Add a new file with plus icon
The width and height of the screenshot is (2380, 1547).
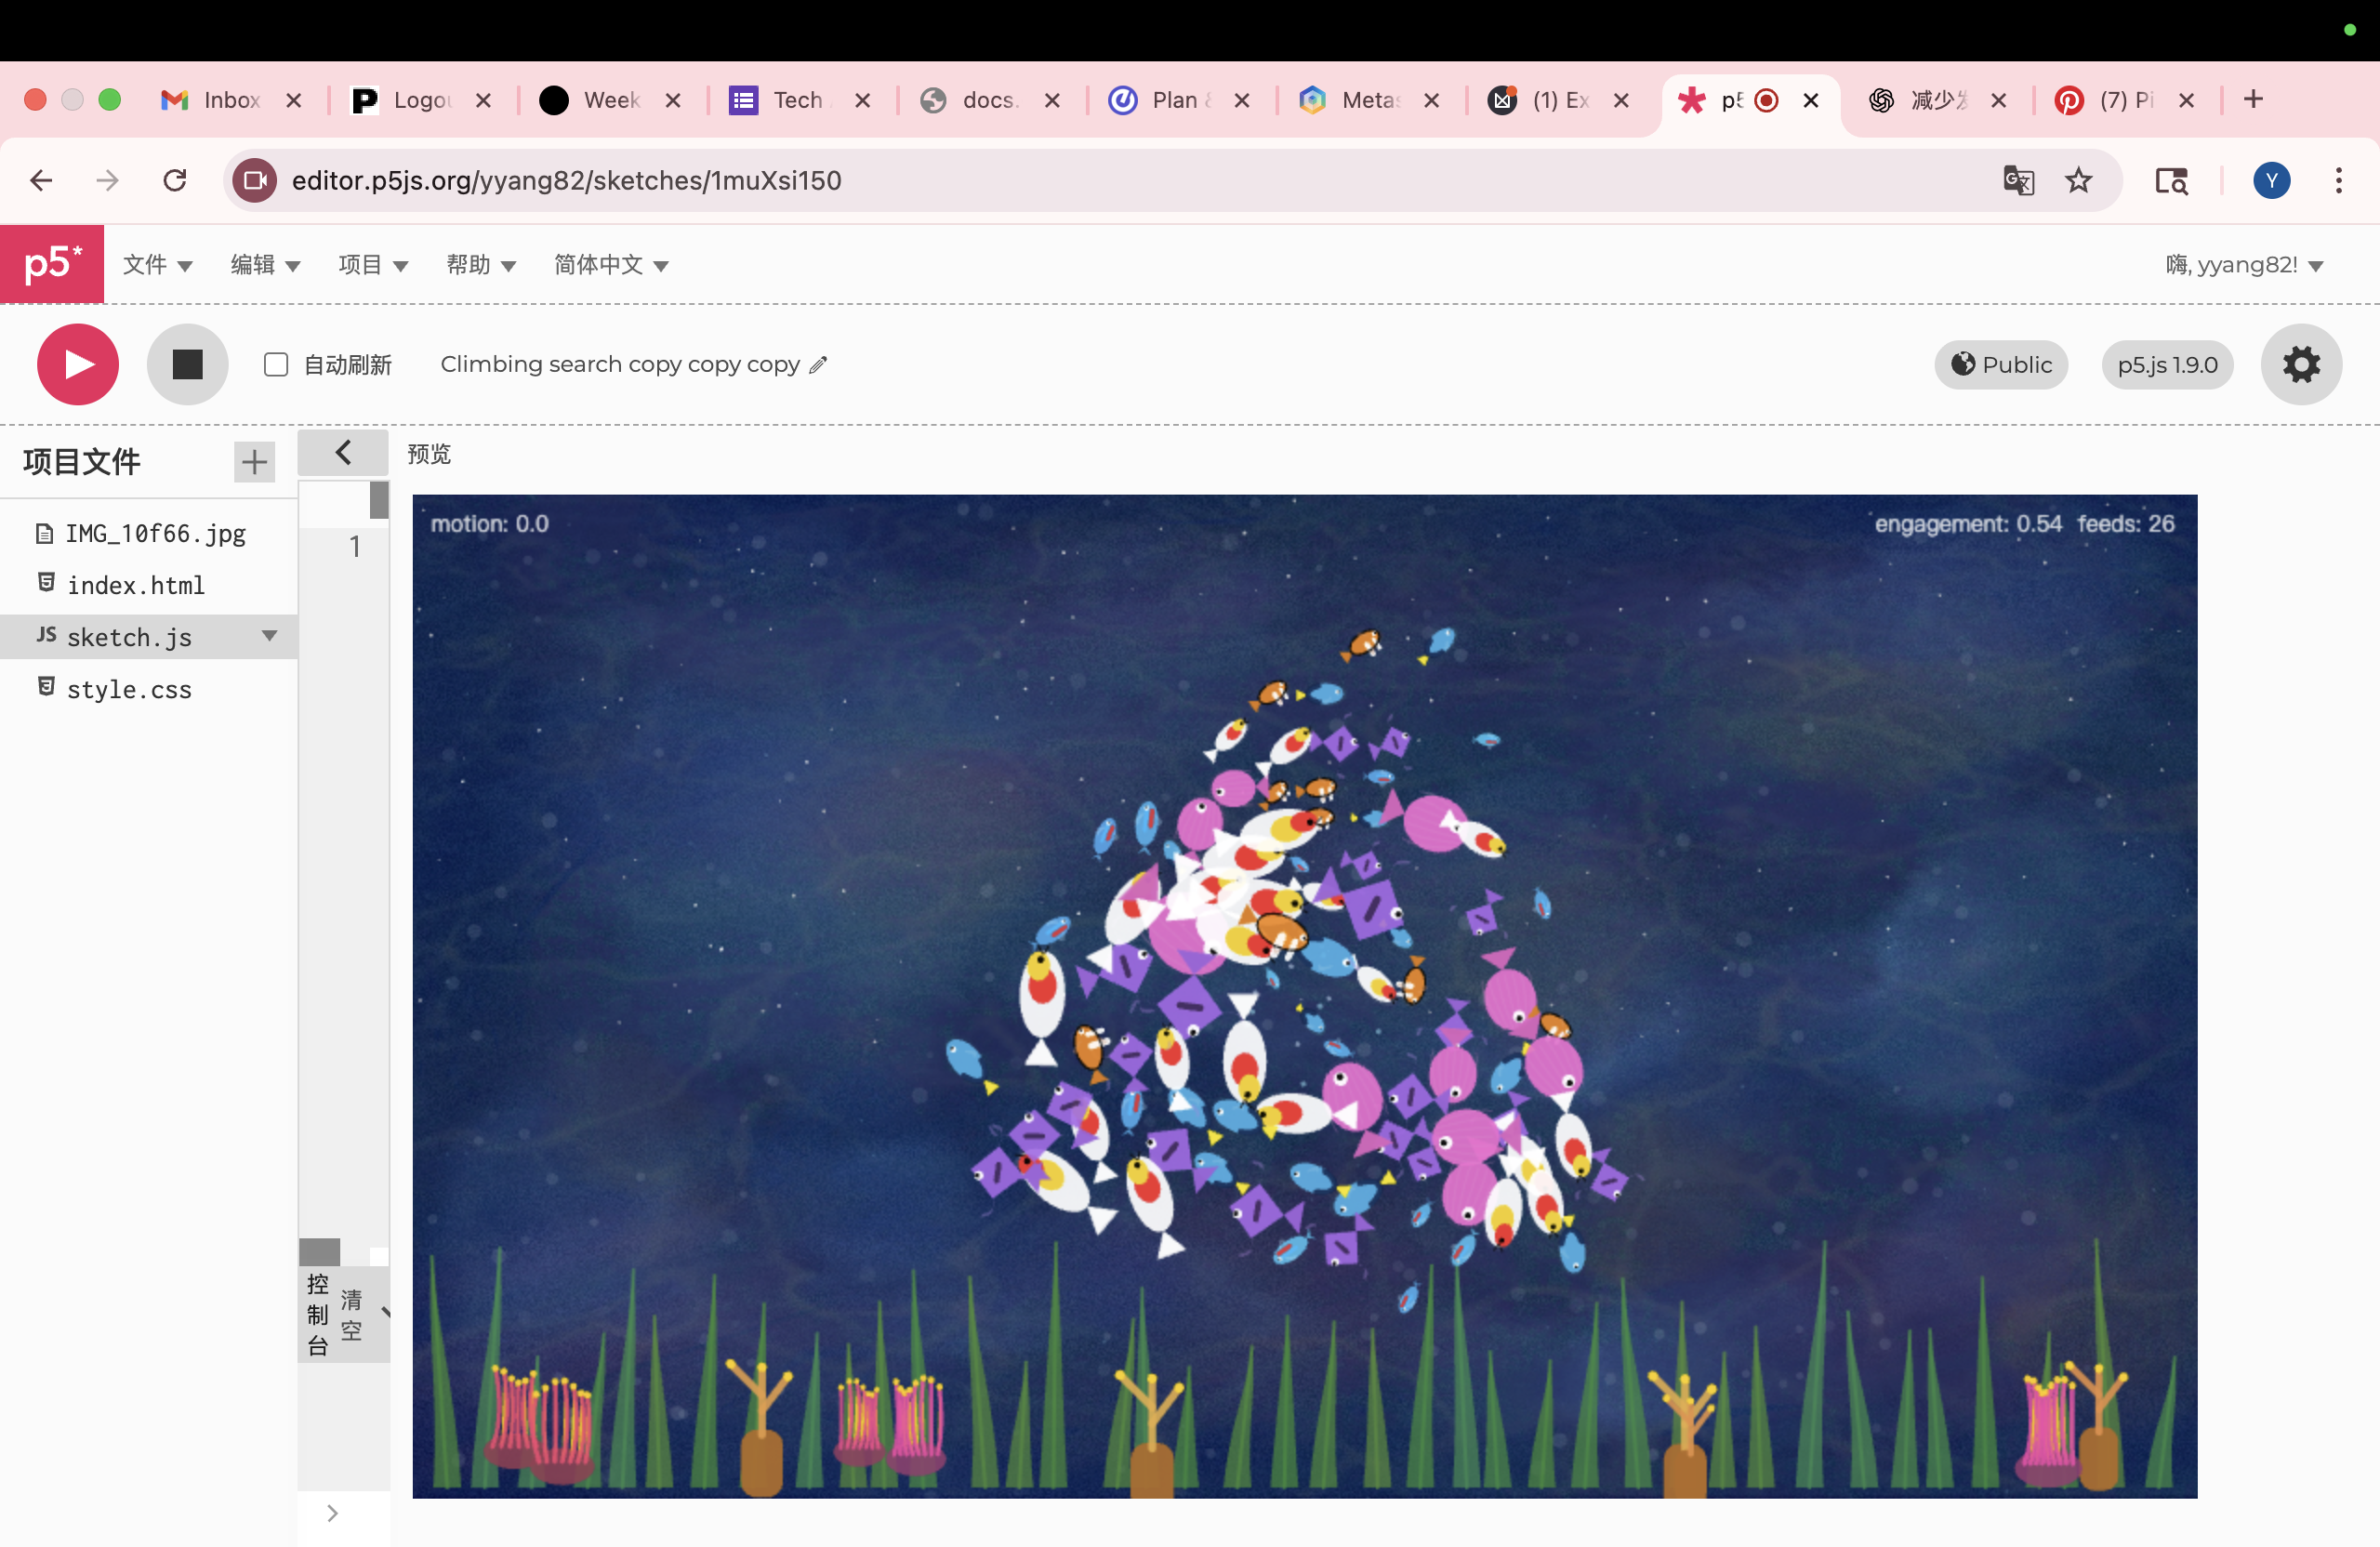coord(254,461)
